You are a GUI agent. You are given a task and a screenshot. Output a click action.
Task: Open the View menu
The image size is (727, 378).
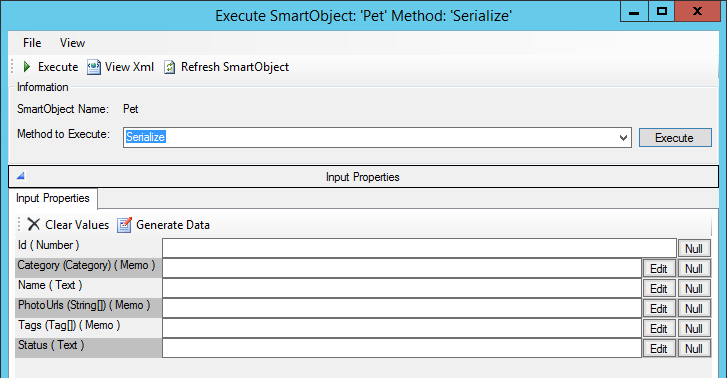[72, 43]
